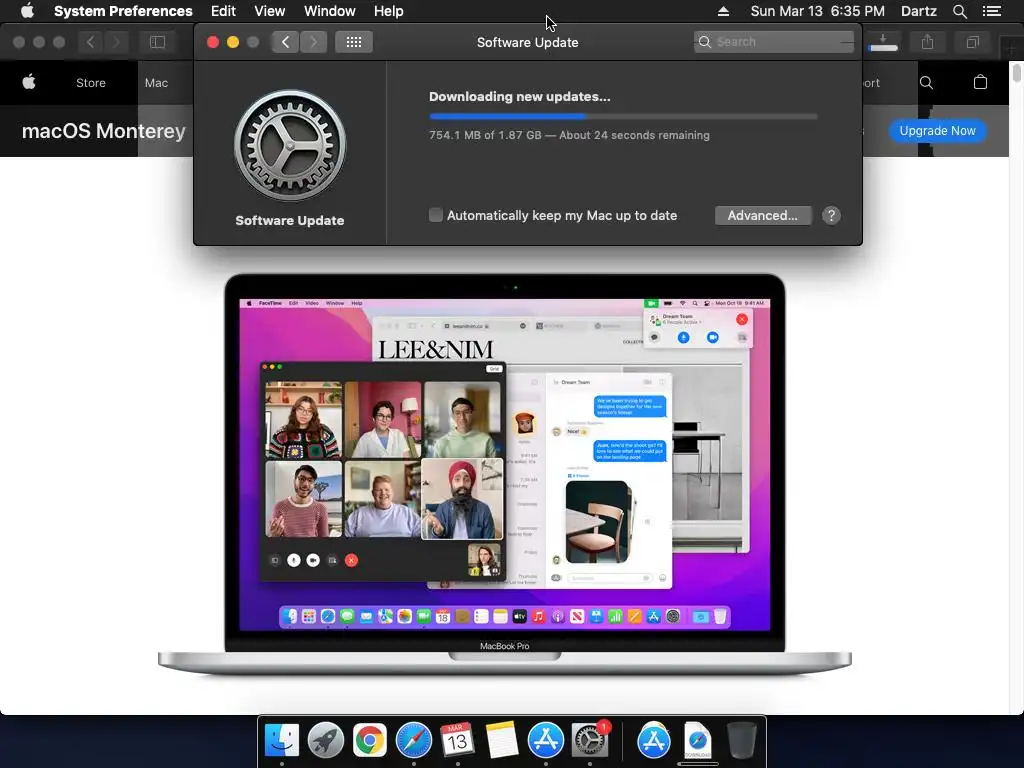Click the eject icon in the menu bar
The image size is (1024, 768).
tap(724, 11)
